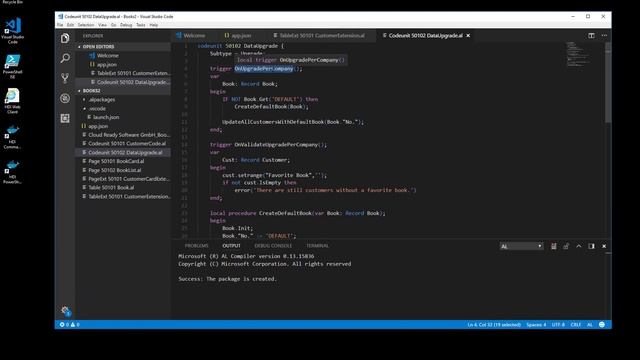
Task: Open Visual Studio Code desktop shortcut
Action: point(13,31)
